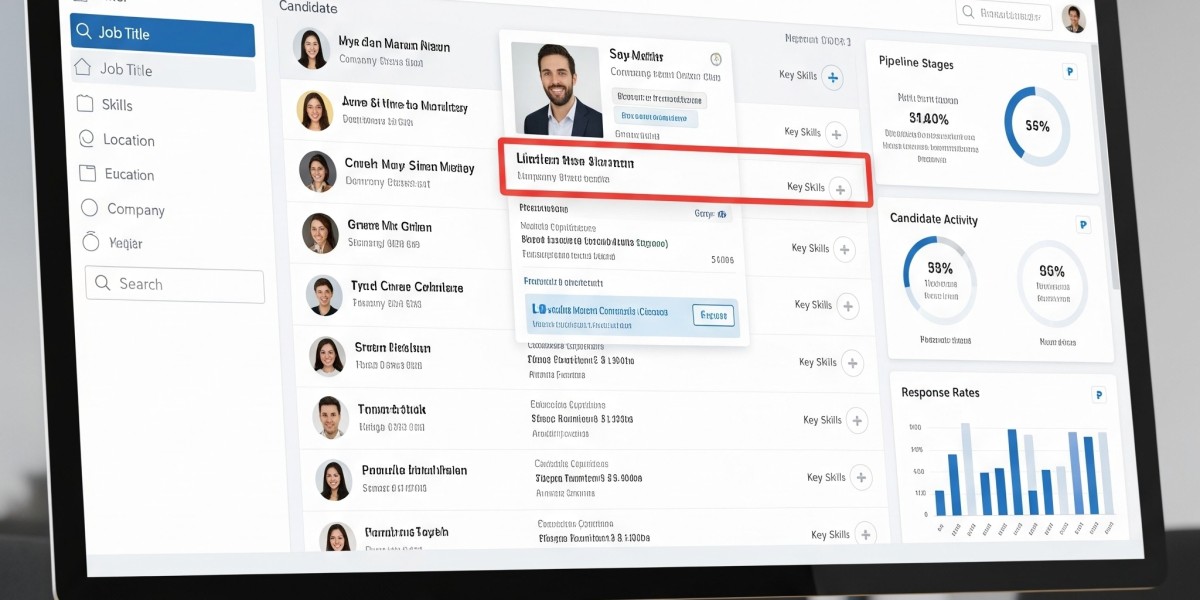Open Mya dan Maram Nisun candidate avatar
The image size is (1200, 600).
[311, 49]
